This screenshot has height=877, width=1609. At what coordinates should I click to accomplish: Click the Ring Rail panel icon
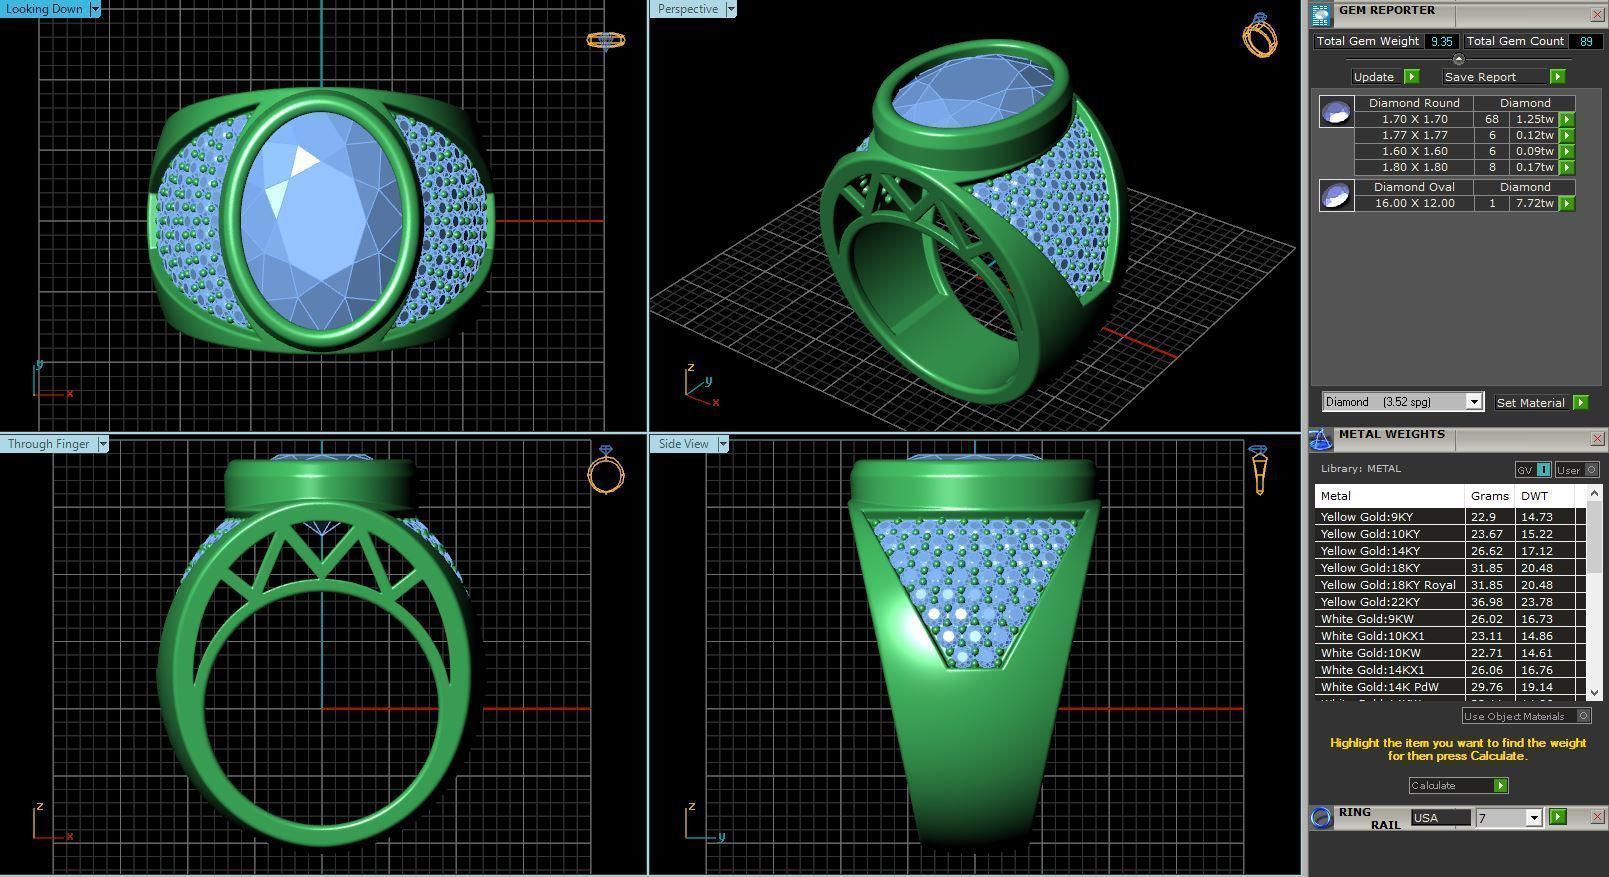point(1321,817)
